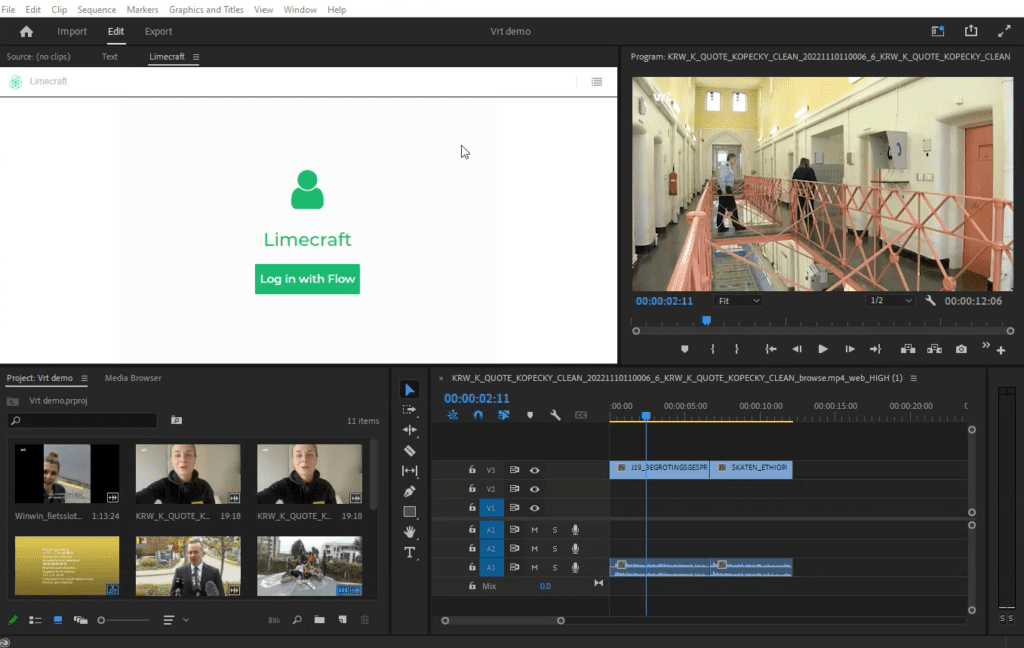Open sort icons dropdown arrow
The image size is (1024, 648).
pyautogui.click(x=185, y=620)
